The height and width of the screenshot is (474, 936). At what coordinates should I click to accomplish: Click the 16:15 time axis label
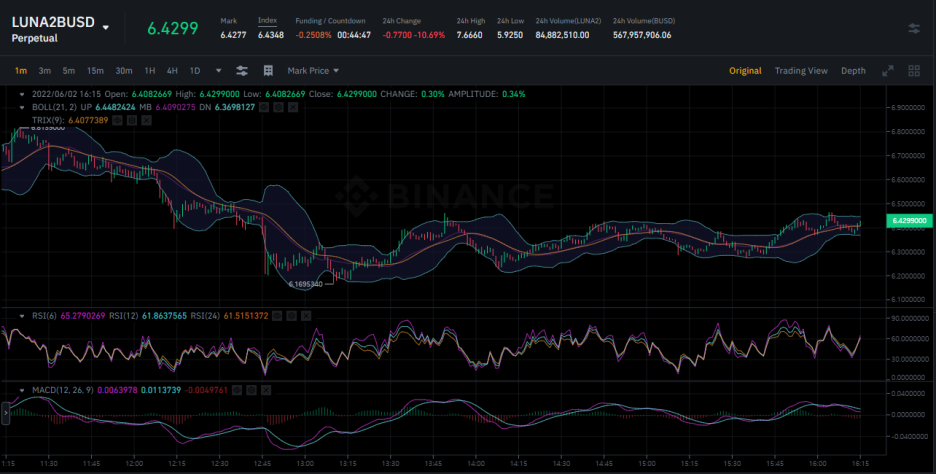tap(860, 463)
